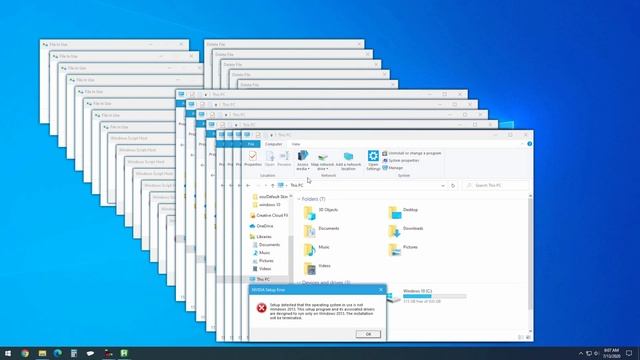Click Pictures under Libraries in sidebar
The width and height of the screenshot is (640, 360).
pos(263,261)
